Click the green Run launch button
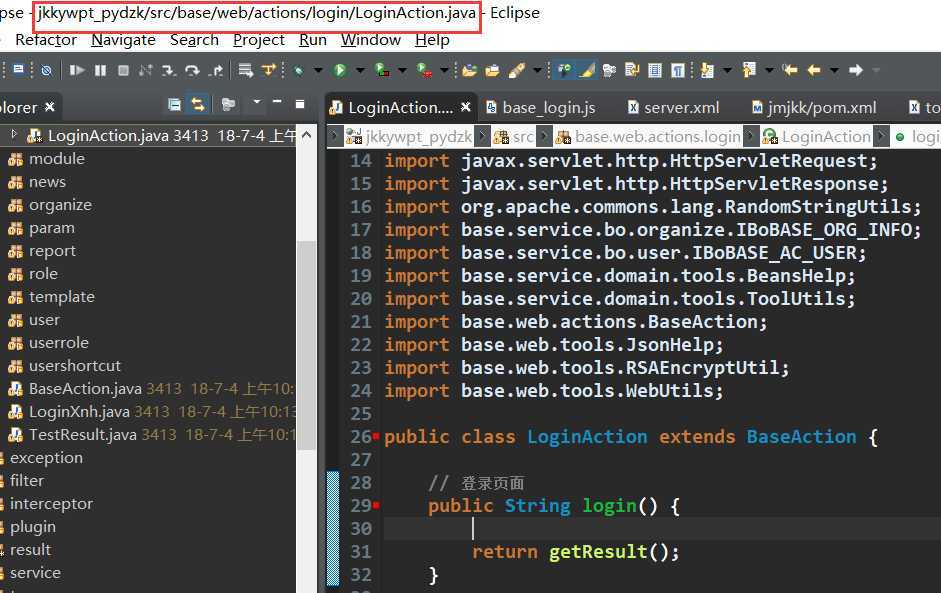The image size is (941, 593). 340,70
